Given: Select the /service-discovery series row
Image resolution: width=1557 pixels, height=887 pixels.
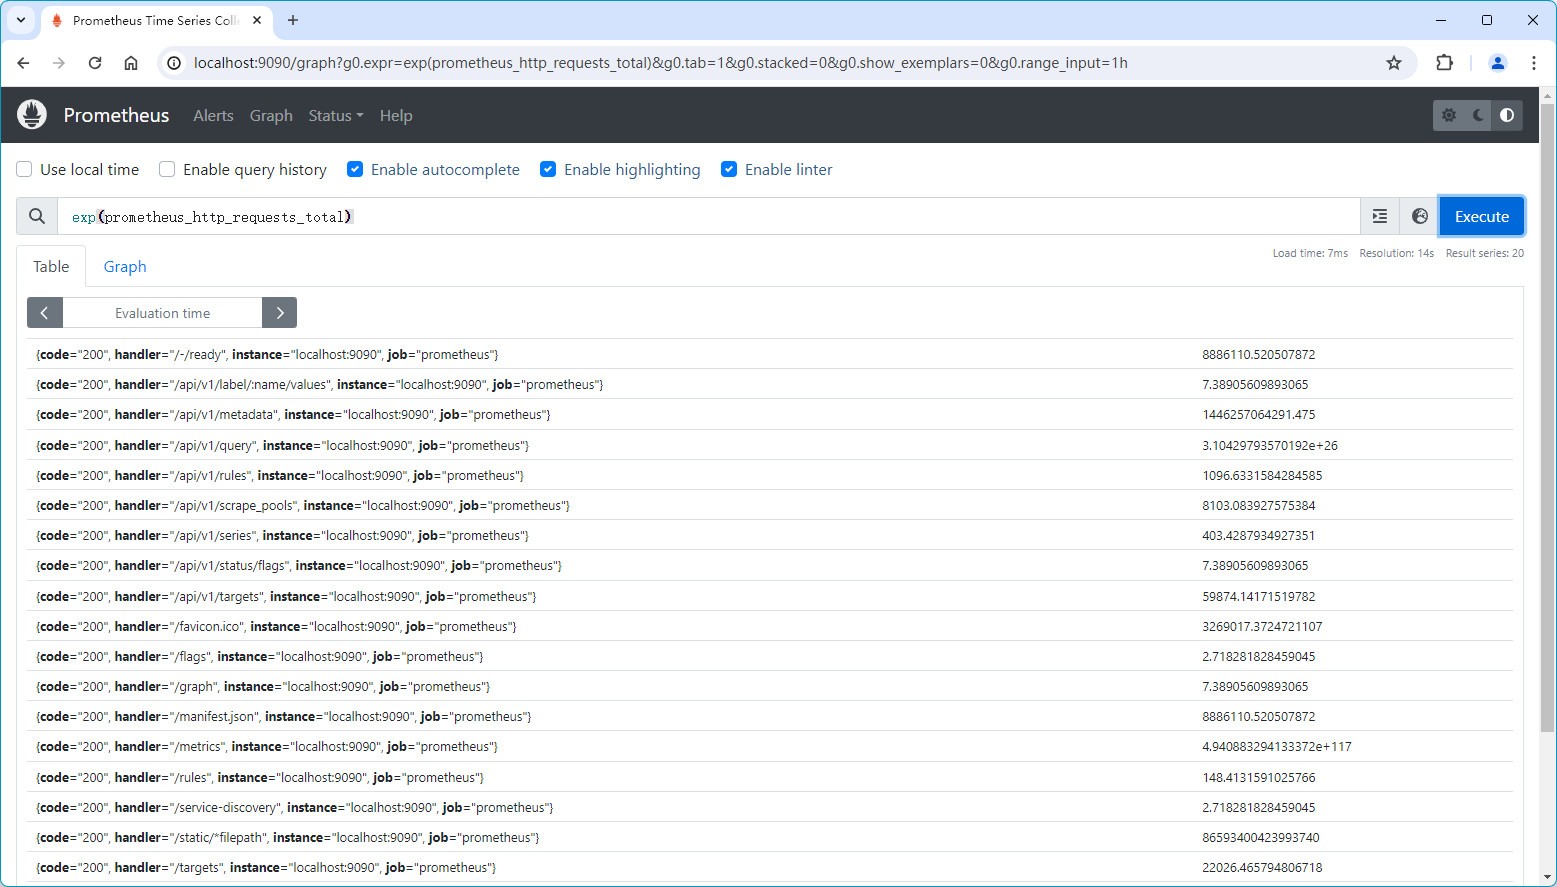Looking at the screenshot, I should [769, 807].
